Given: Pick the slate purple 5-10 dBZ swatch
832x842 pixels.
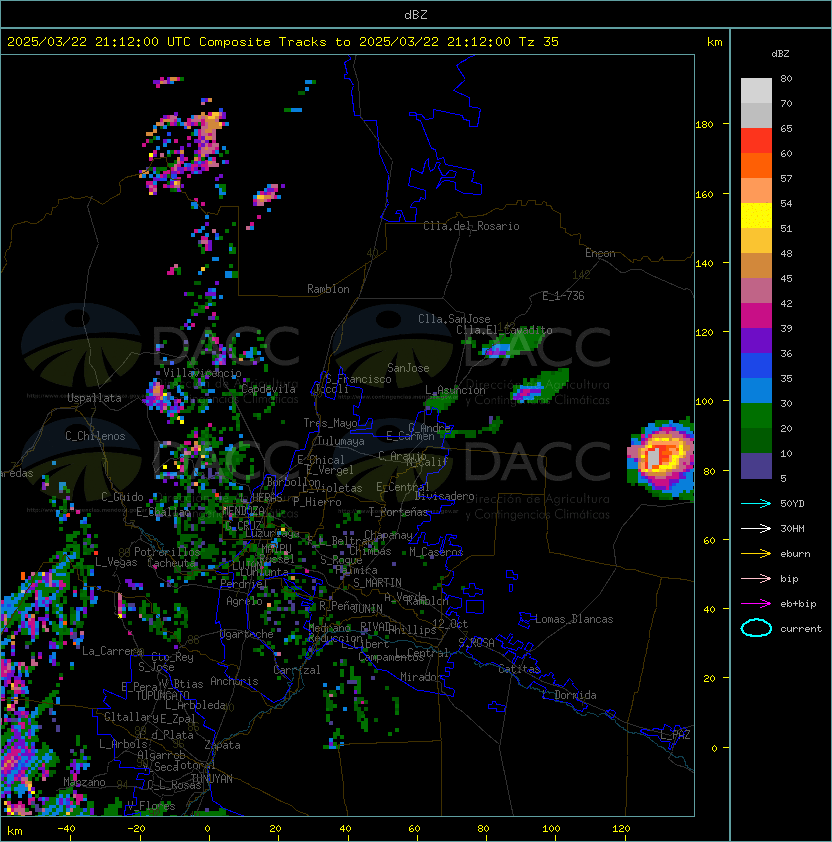Looking at the screenshot, I should click(756, 466).
